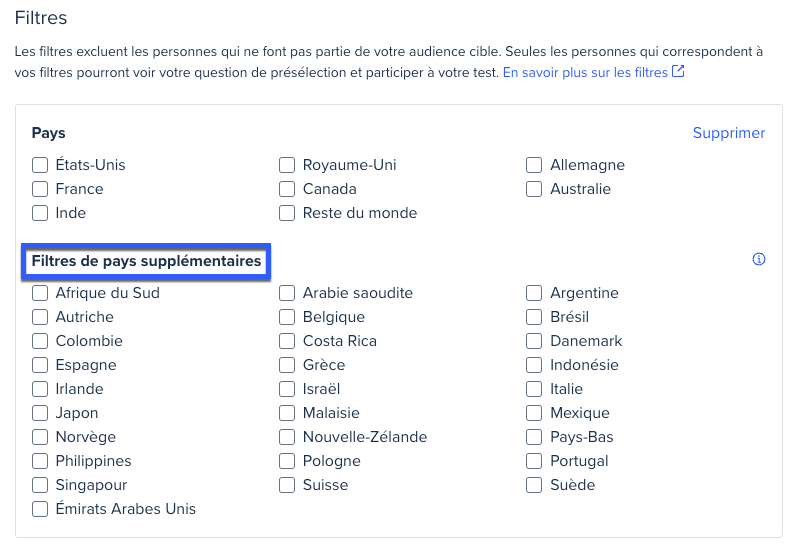This screenshot has width=799, height=547.
Task: Click the info icon beside supplementary filters
Action: click(758, 260)
